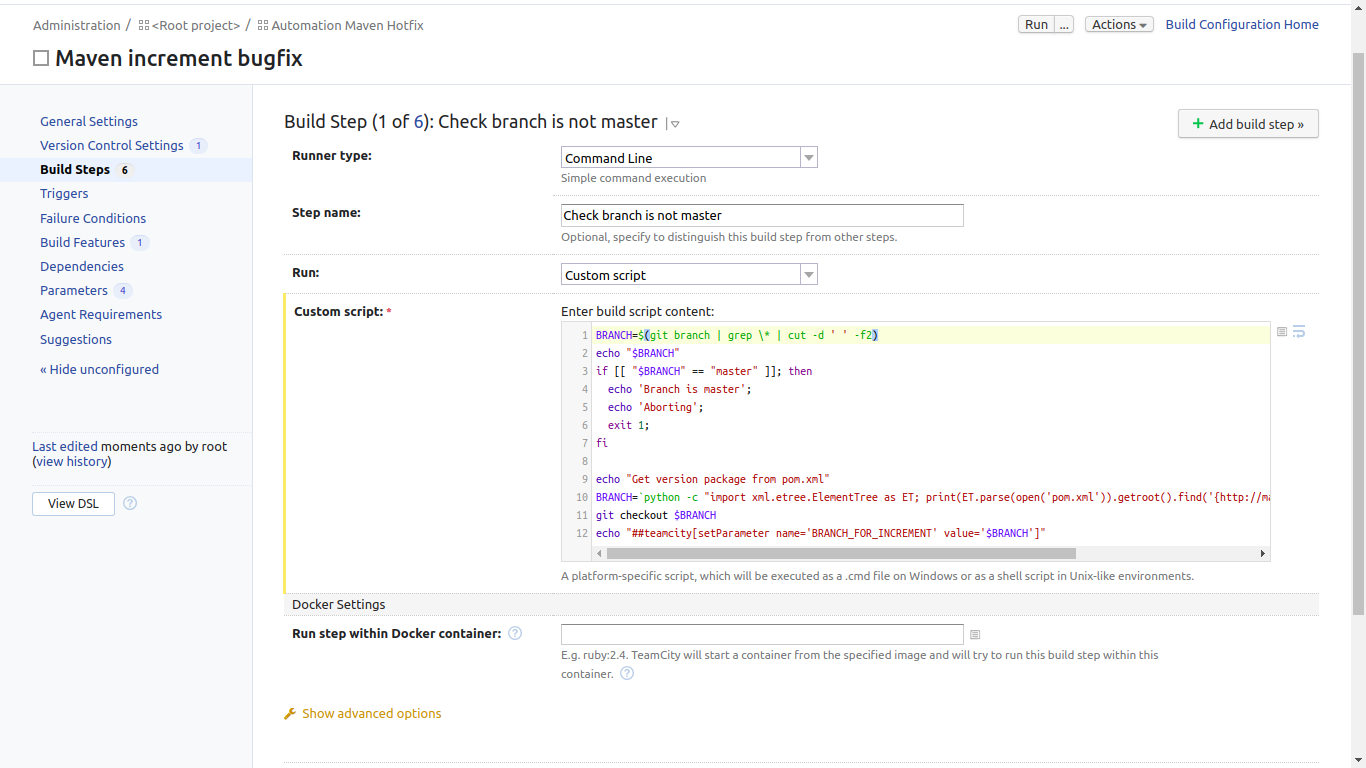Image resolution: width=1366 pixels, height=768 pixels.
Task: Click wrench icon for advanced options
Action: click(x=290, y=714)
